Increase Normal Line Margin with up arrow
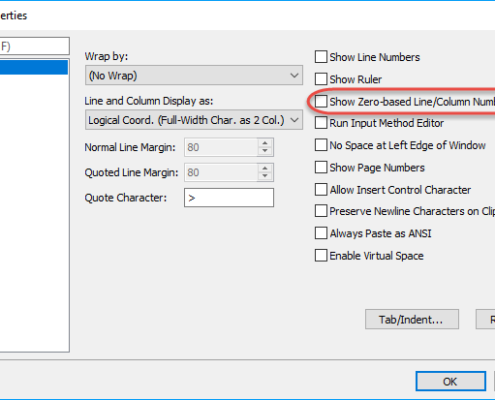Screen dimensions: 495x400 click(265, 143)
